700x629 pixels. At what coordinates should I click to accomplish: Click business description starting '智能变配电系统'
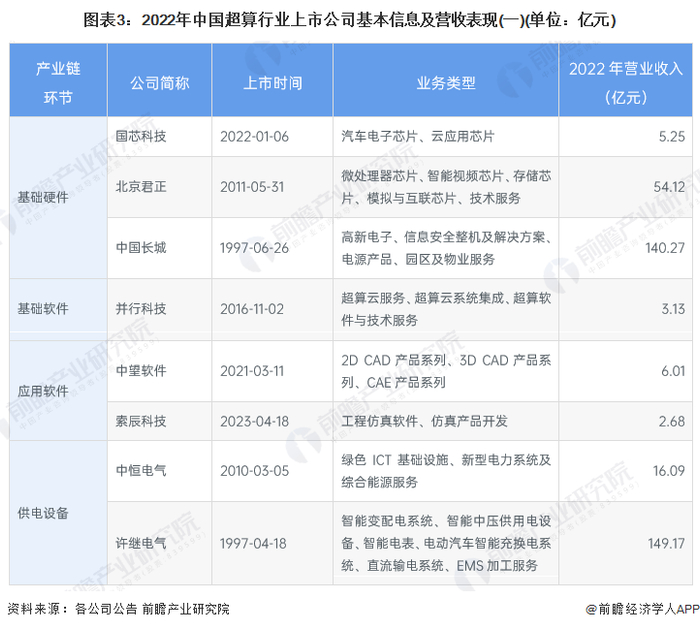[x=446, y=543]
